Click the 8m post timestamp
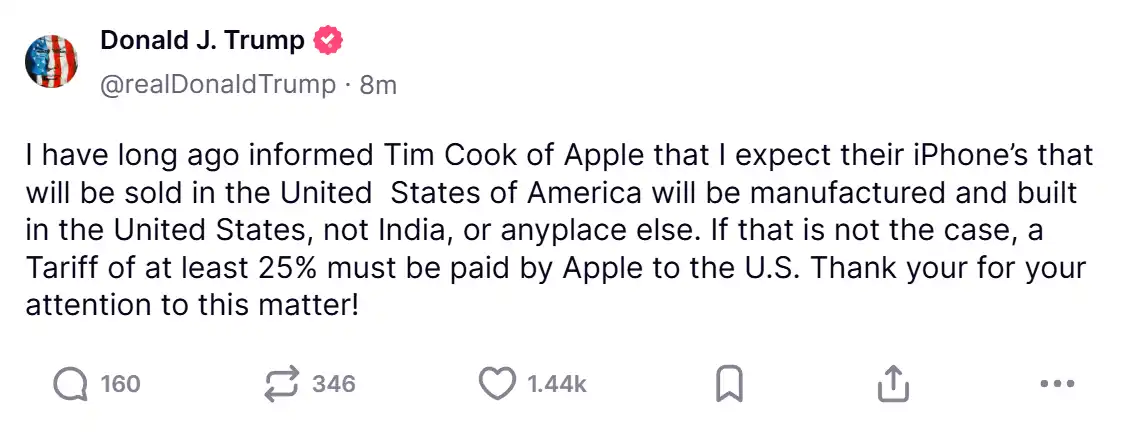The height and width of the screenshot is (432, 1129). coord(378,85)
